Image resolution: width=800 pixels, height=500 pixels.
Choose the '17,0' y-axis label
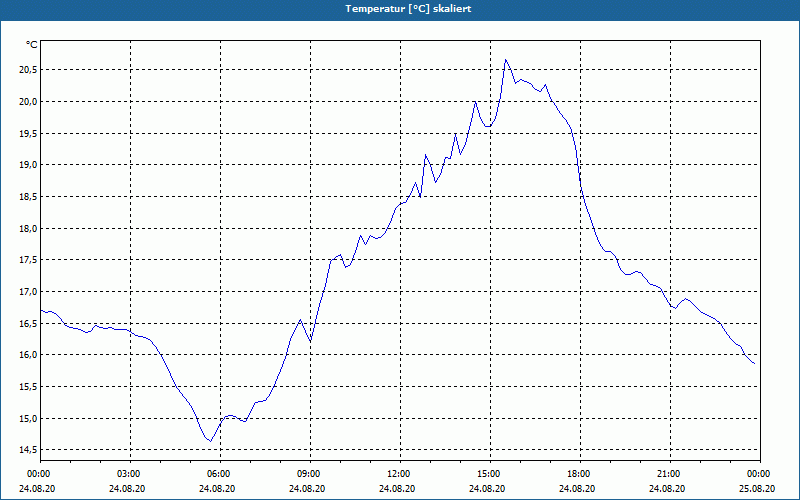(x=28, y=292)
